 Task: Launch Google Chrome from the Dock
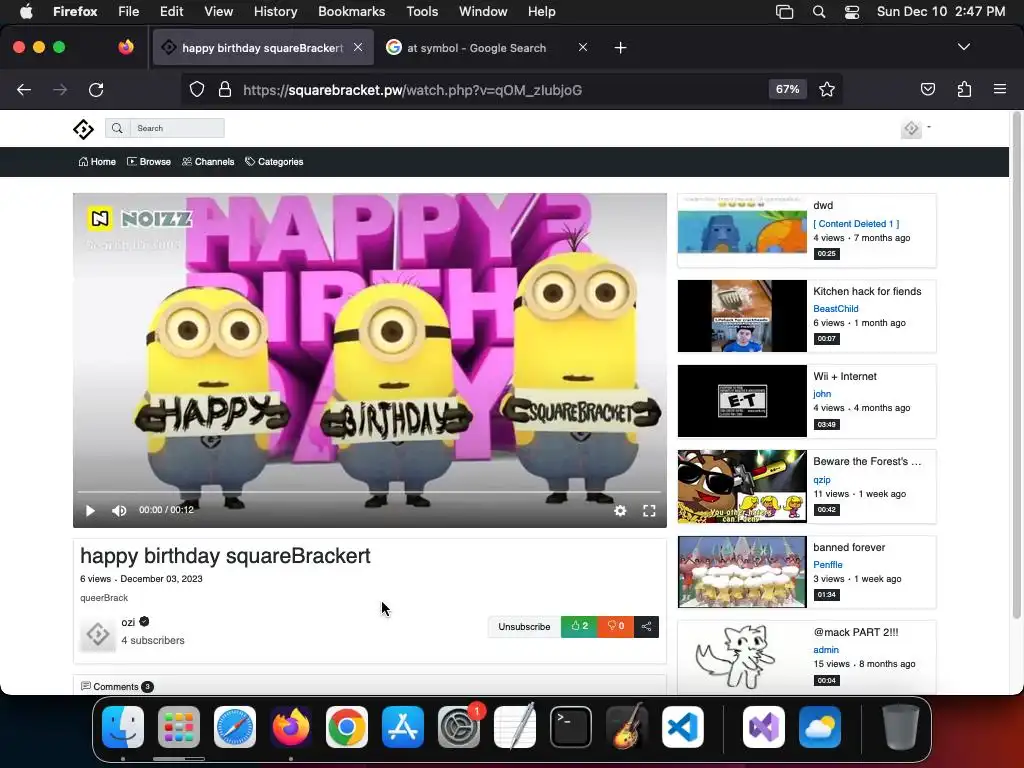tap(347, 727)
